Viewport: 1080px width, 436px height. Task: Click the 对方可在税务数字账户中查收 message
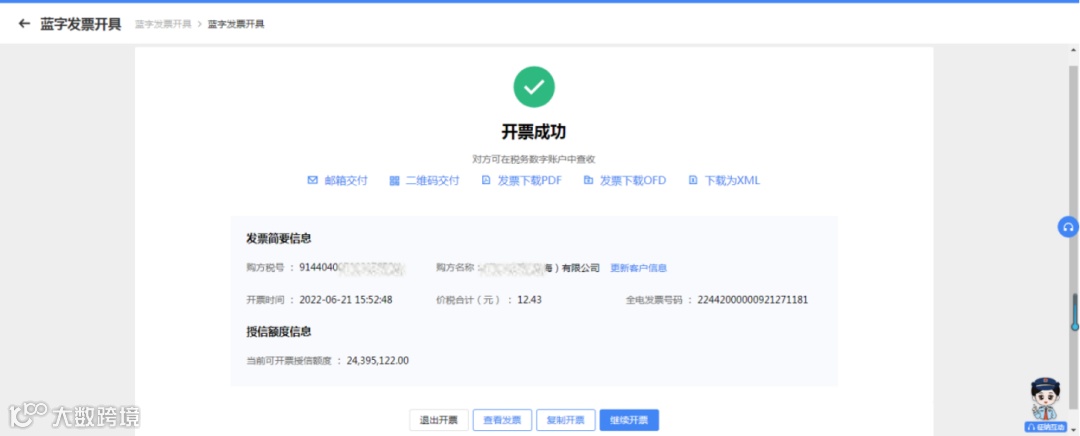point(534,159)
